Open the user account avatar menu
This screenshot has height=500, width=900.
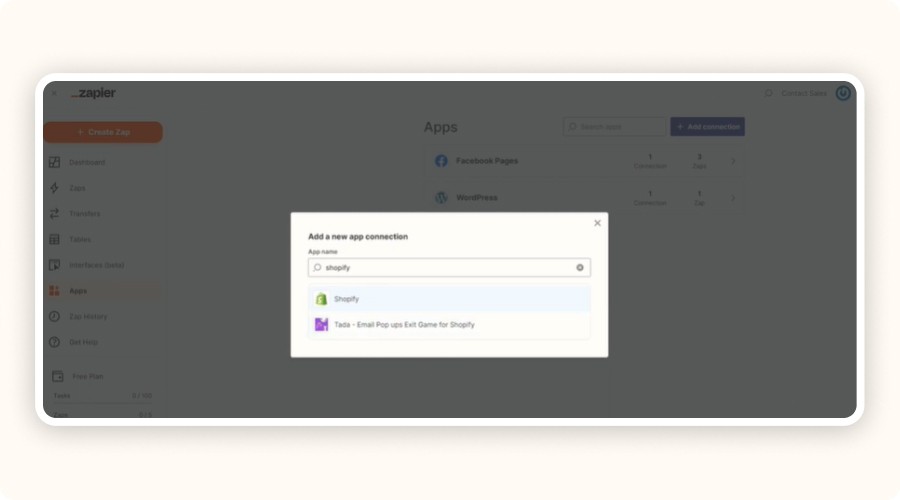[843, 93]
